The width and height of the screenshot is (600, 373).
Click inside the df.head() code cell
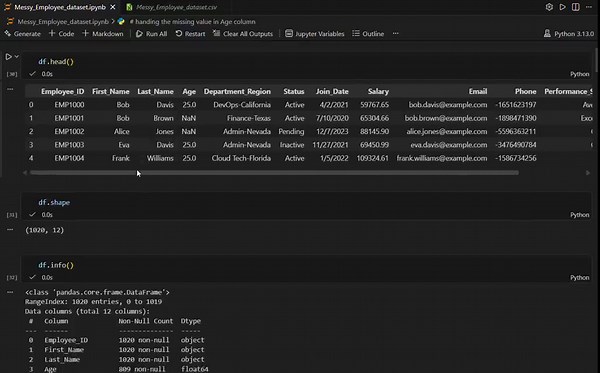coord(306,62)
